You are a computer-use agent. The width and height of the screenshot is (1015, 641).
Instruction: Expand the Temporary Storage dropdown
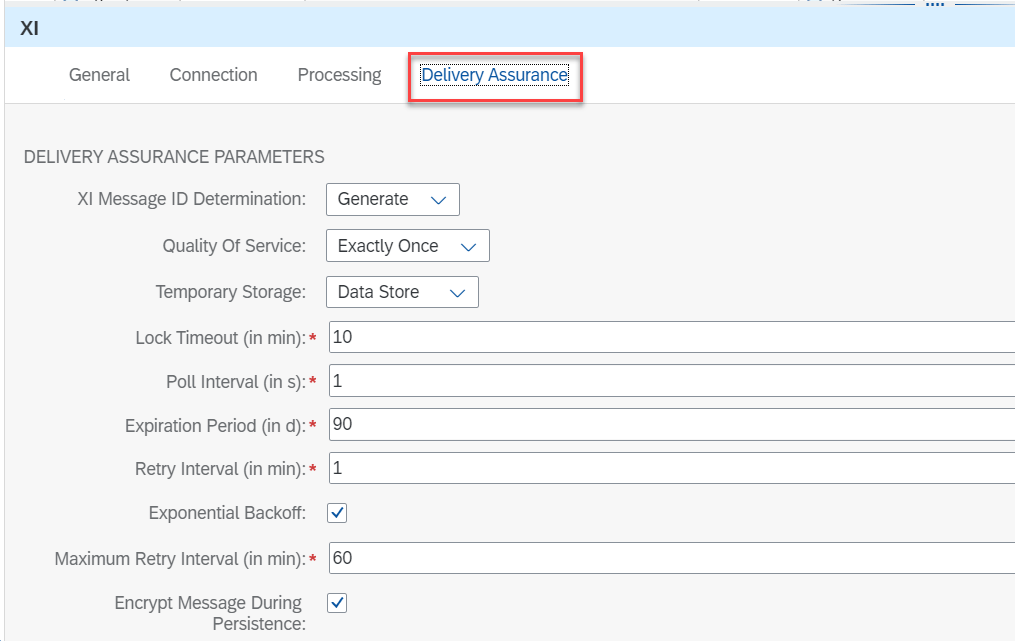(402, 292)
